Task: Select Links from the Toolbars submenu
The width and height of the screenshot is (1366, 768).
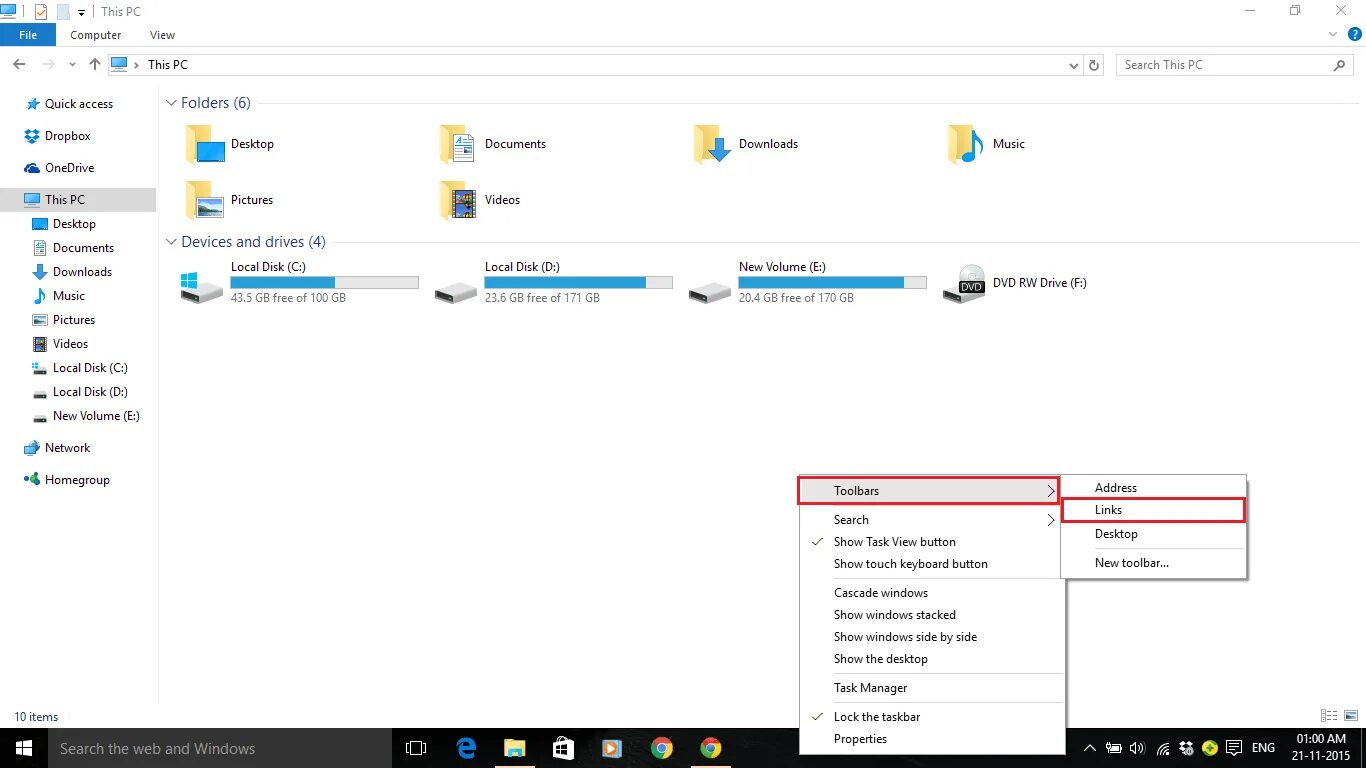Action: (x=1108, y=510)
